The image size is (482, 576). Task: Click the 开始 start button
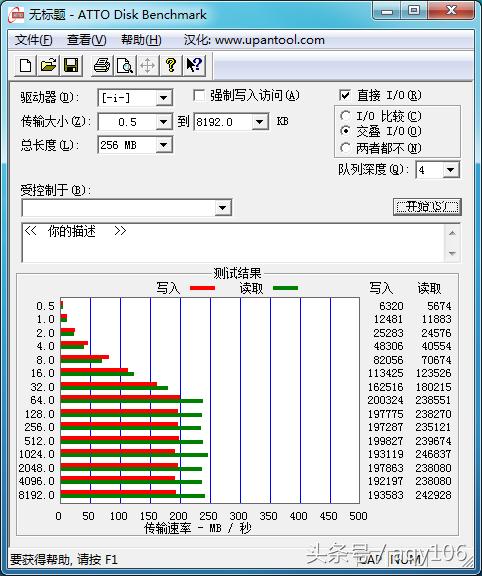427,207
